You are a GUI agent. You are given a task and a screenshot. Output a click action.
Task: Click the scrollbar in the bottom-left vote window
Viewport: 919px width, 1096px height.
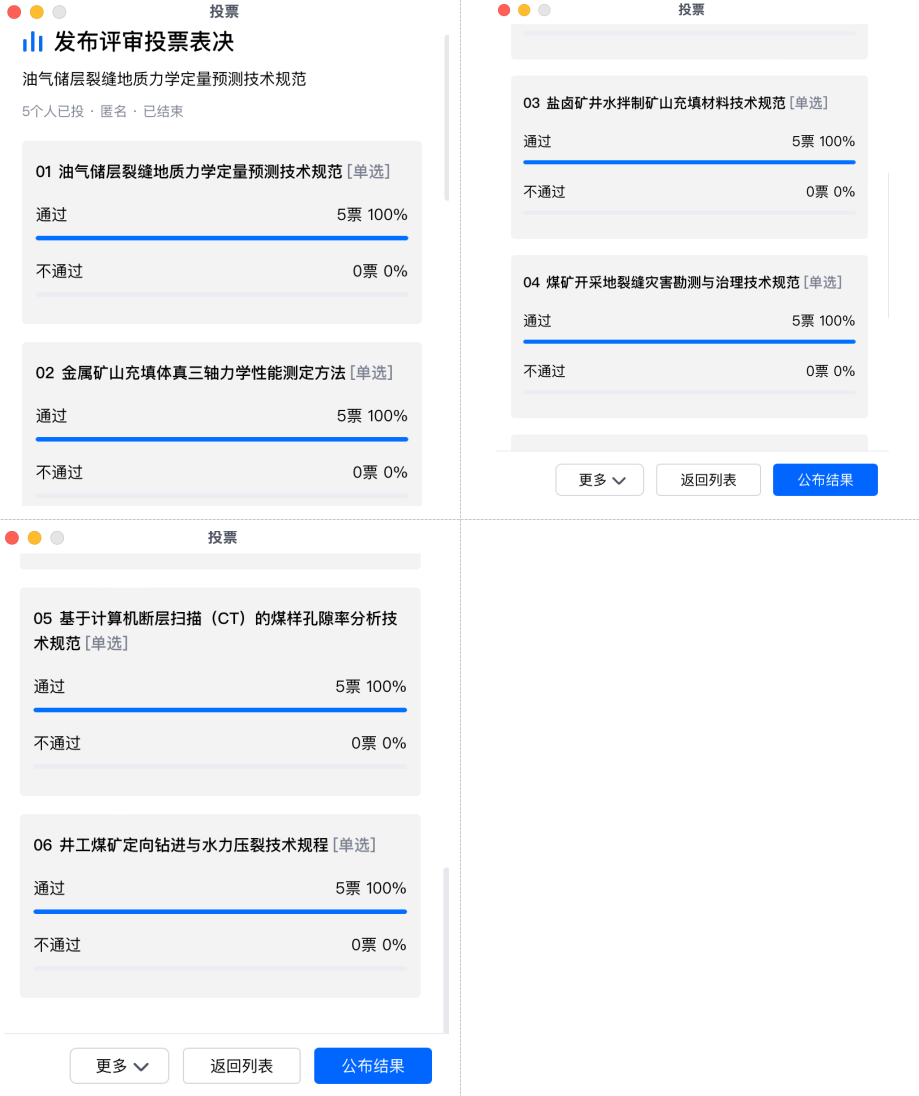click(446, 950)
